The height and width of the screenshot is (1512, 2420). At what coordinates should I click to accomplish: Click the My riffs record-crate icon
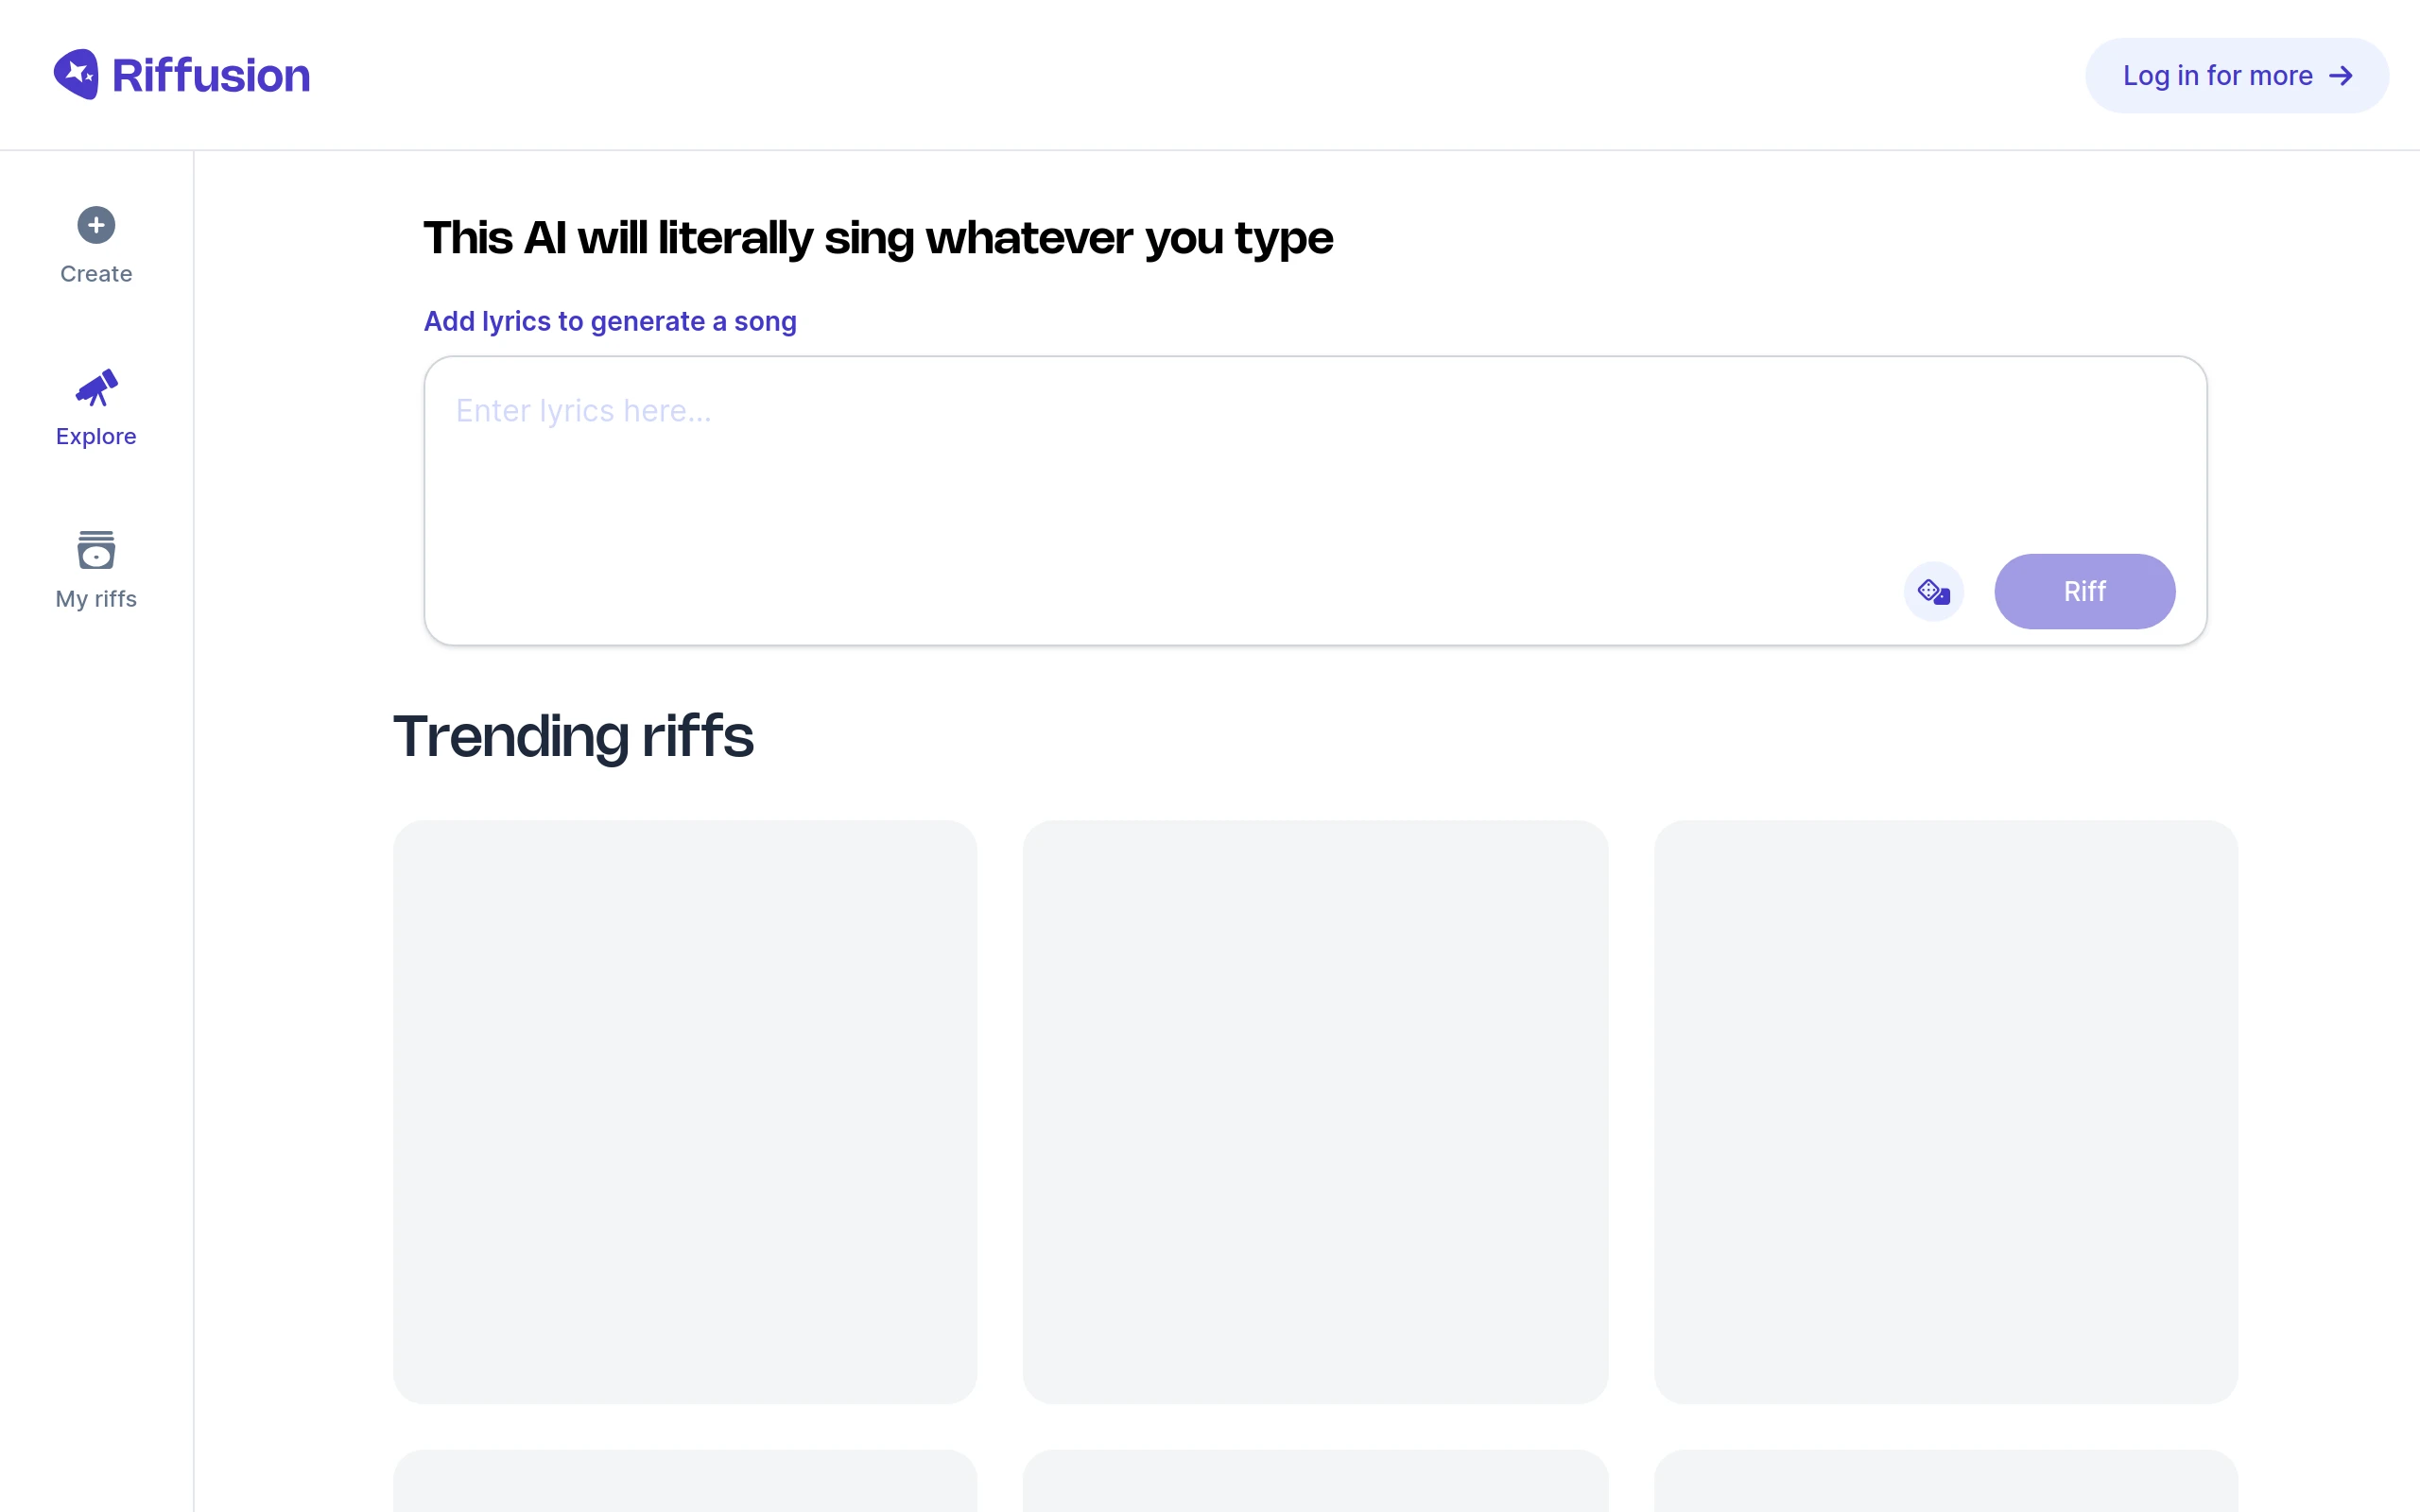95,550
